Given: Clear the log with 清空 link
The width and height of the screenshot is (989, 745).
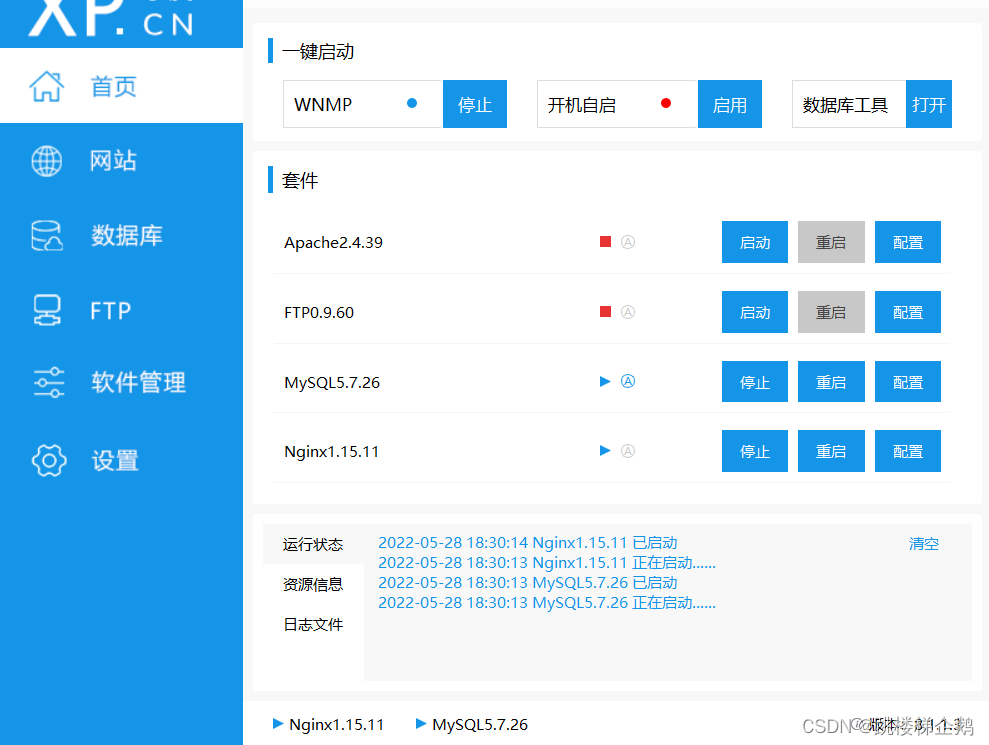Looking at the screenshot, I should pyautogui.click(x=924, y=543).
